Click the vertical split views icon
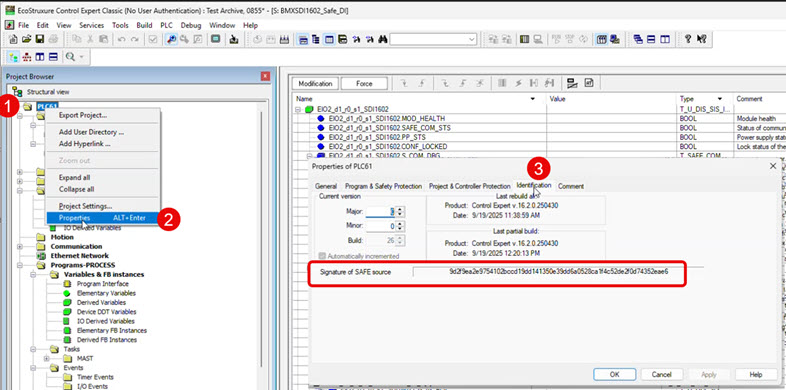 (x=40, y=57)
